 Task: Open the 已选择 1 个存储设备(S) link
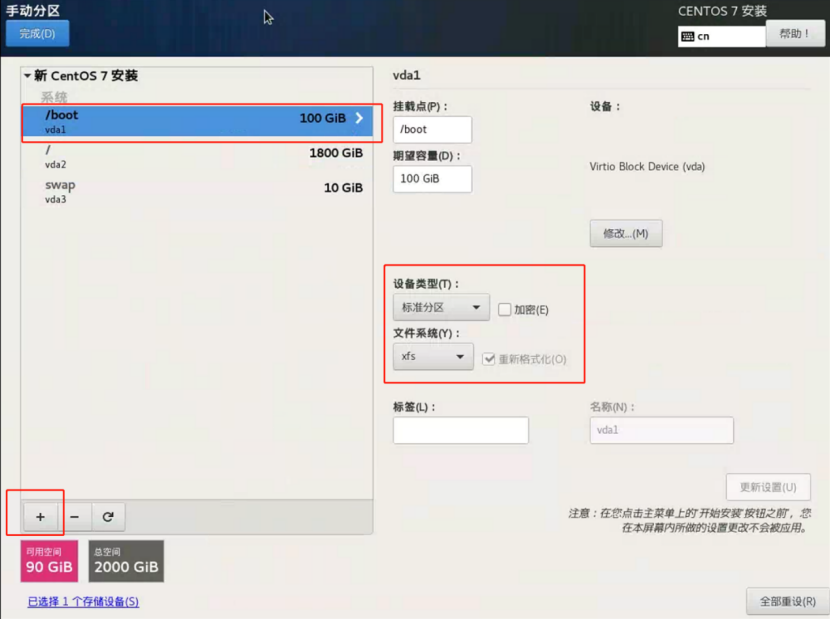[x=83, y=601]
